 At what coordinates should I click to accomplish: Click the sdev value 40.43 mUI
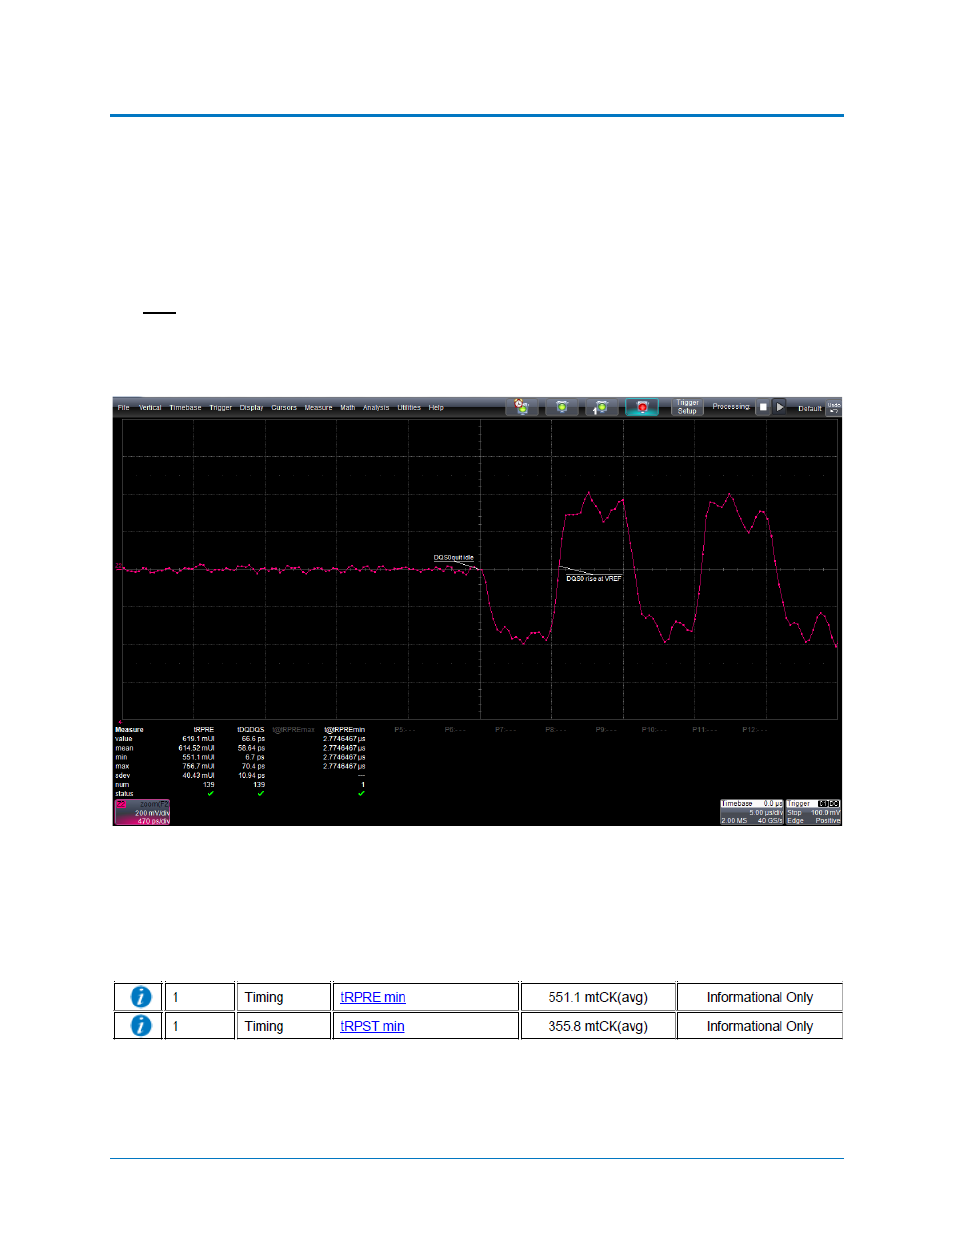(x=198, y=776)
